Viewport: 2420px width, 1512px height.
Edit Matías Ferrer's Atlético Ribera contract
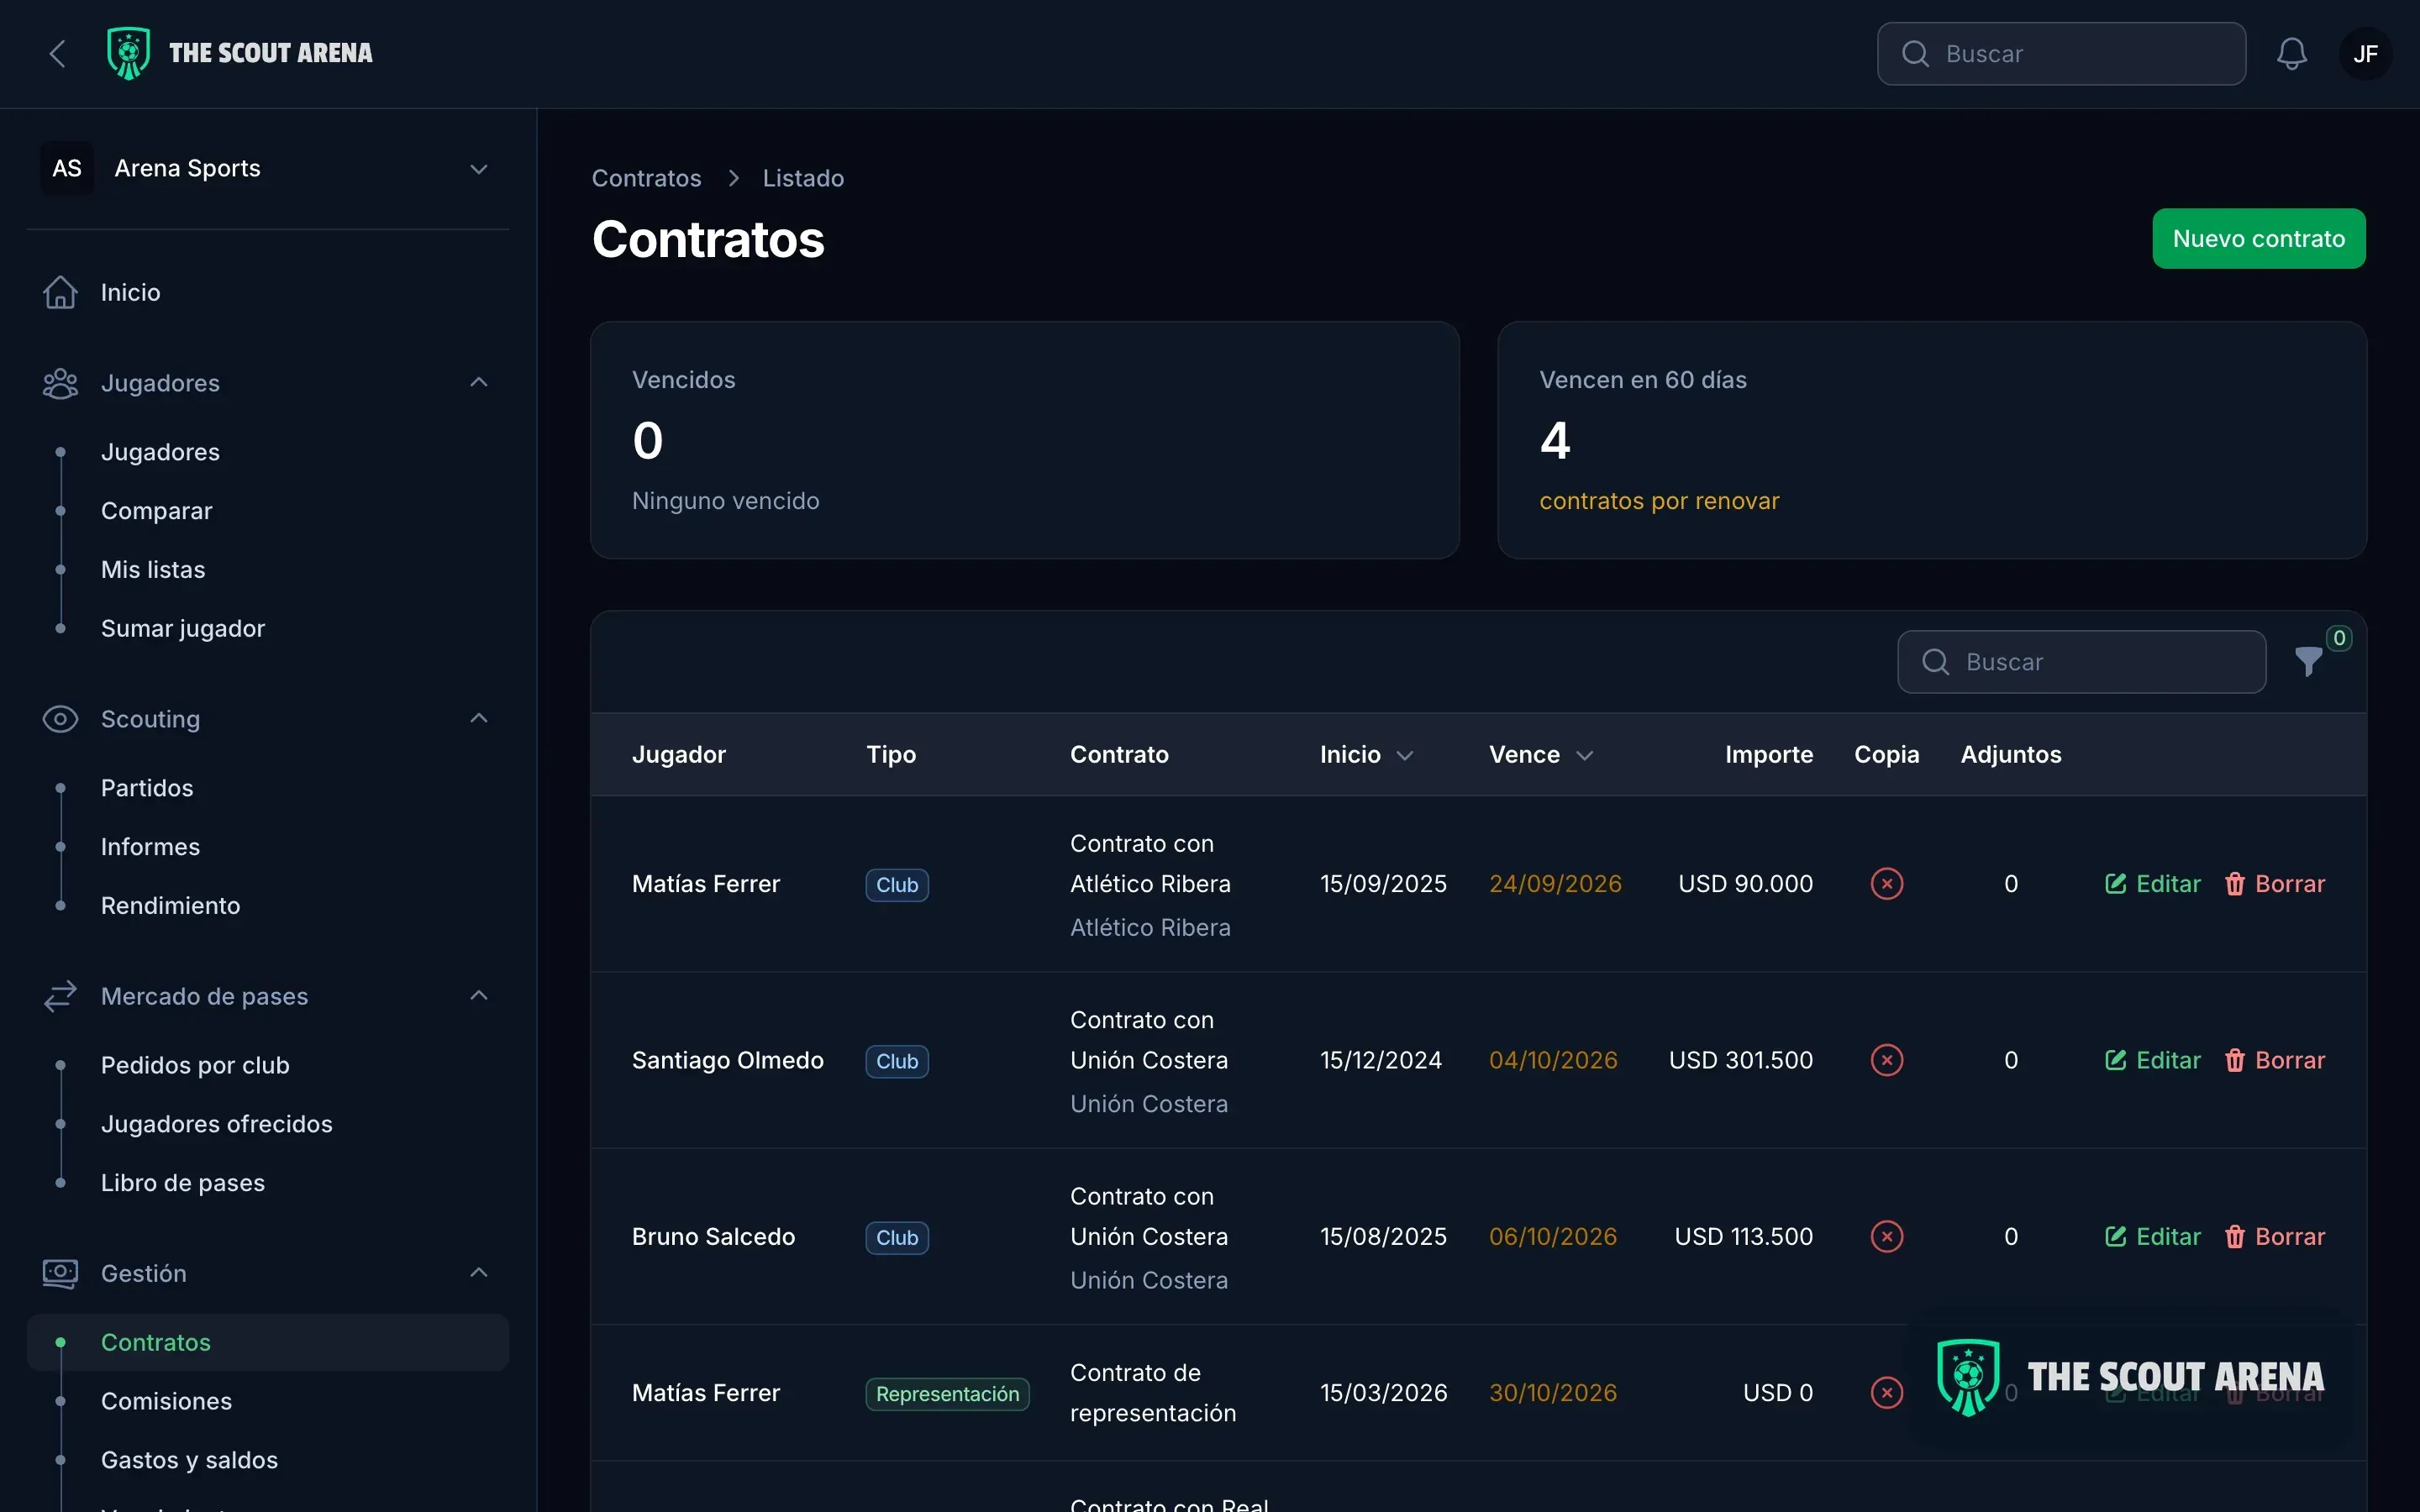(2152, 884)
